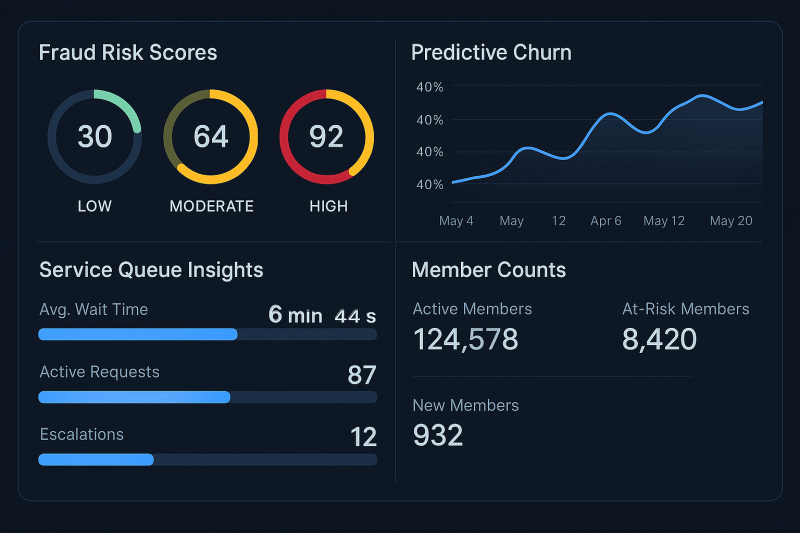Click the Member Counts heading
The height and width of the screenshot is (533, 800).
click(489, 270)
